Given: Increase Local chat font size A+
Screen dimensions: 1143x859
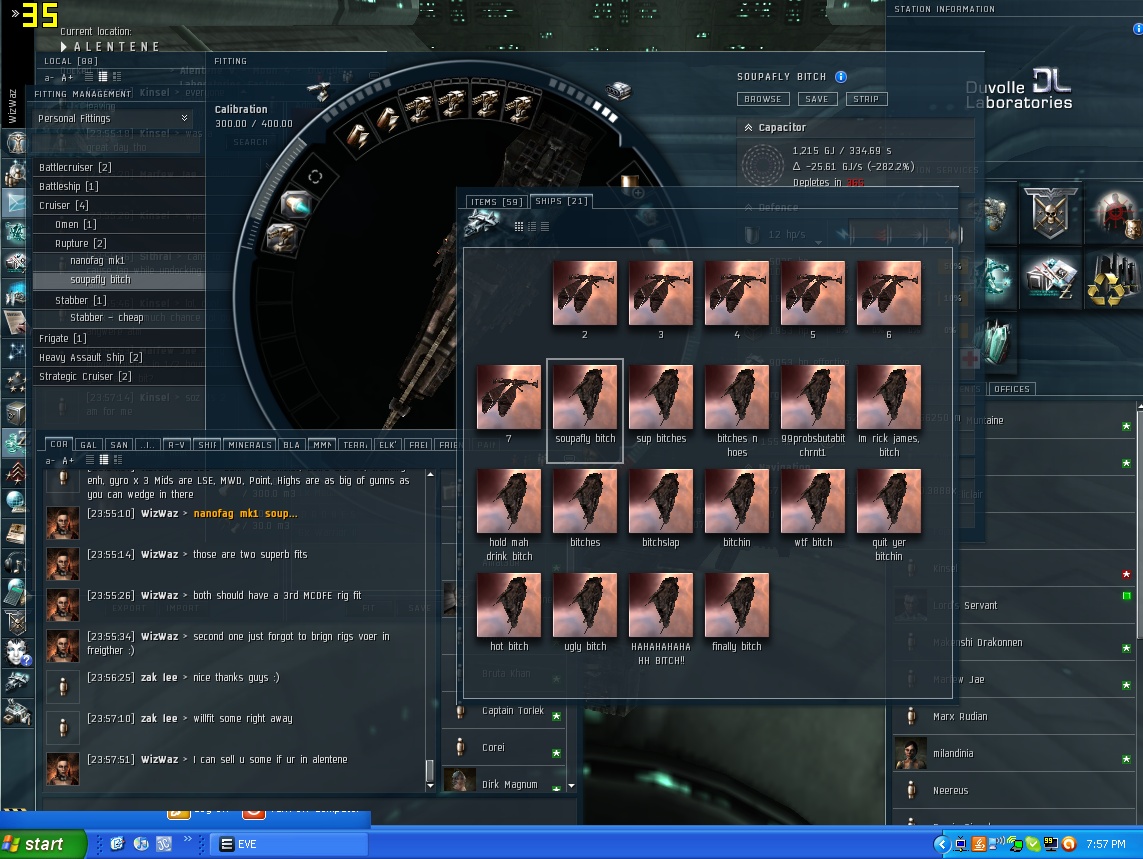Looking at the screenshot, I should 67,77.
